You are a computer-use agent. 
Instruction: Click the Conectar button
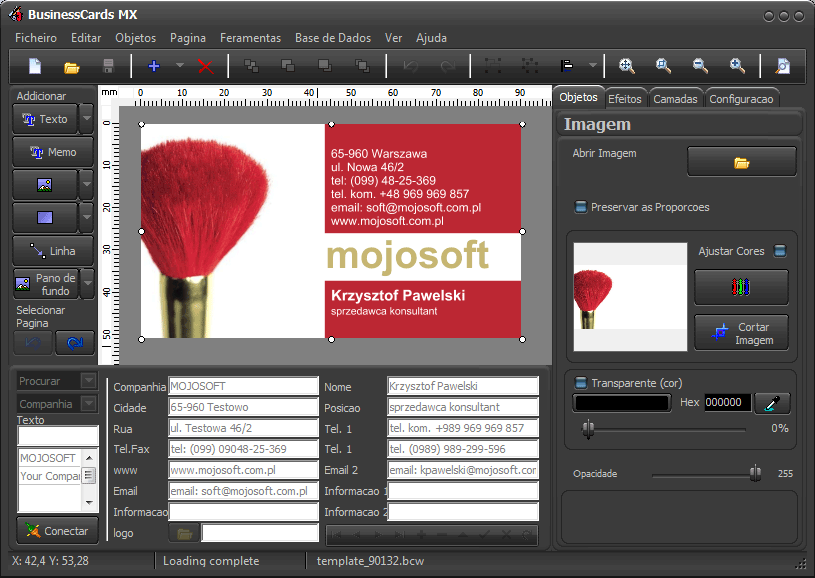pos(57,531)
